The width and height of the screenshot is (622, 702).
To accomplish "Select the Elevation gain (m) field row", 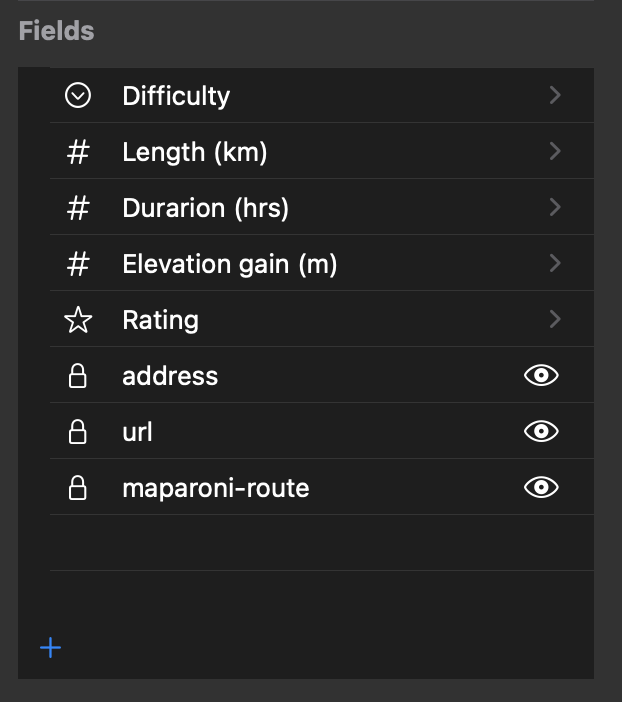I will tap(322, 263).
